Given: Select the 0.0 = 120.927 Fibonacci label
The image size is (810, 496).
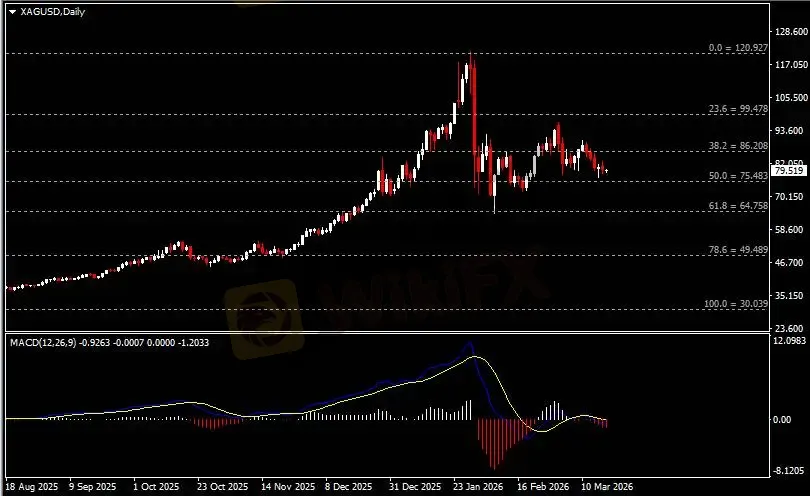Looking at the screenshot, I should point(738,48).
